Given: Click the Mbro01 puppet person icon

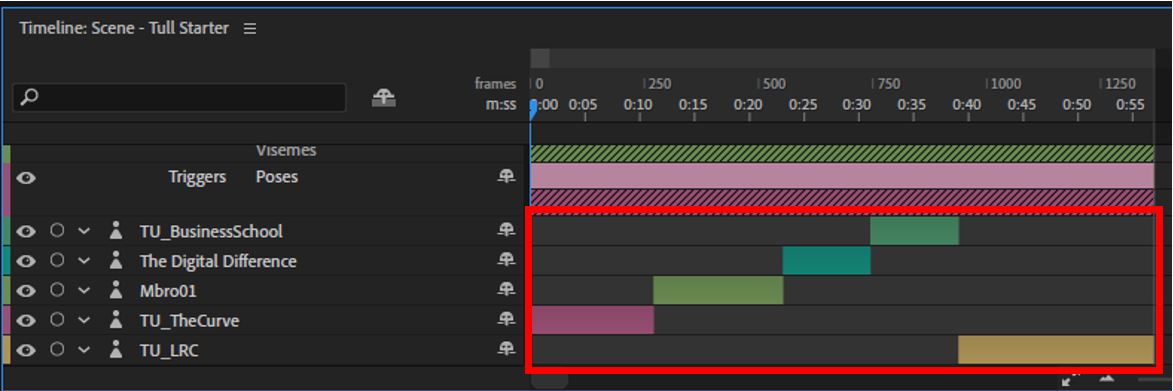Looking at the screenshot, I should coord(115,290).
